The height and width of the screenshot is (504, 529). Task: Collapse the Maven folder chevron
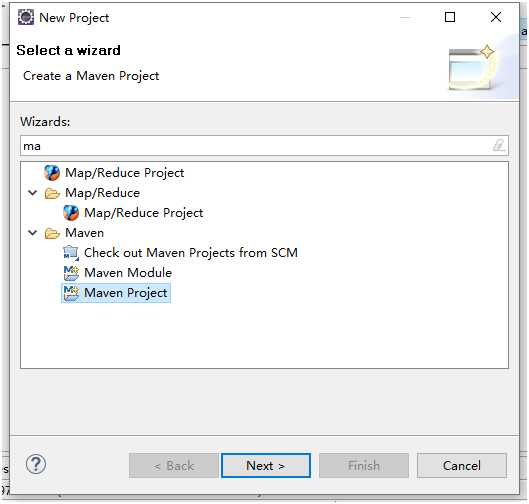(32, 232)
